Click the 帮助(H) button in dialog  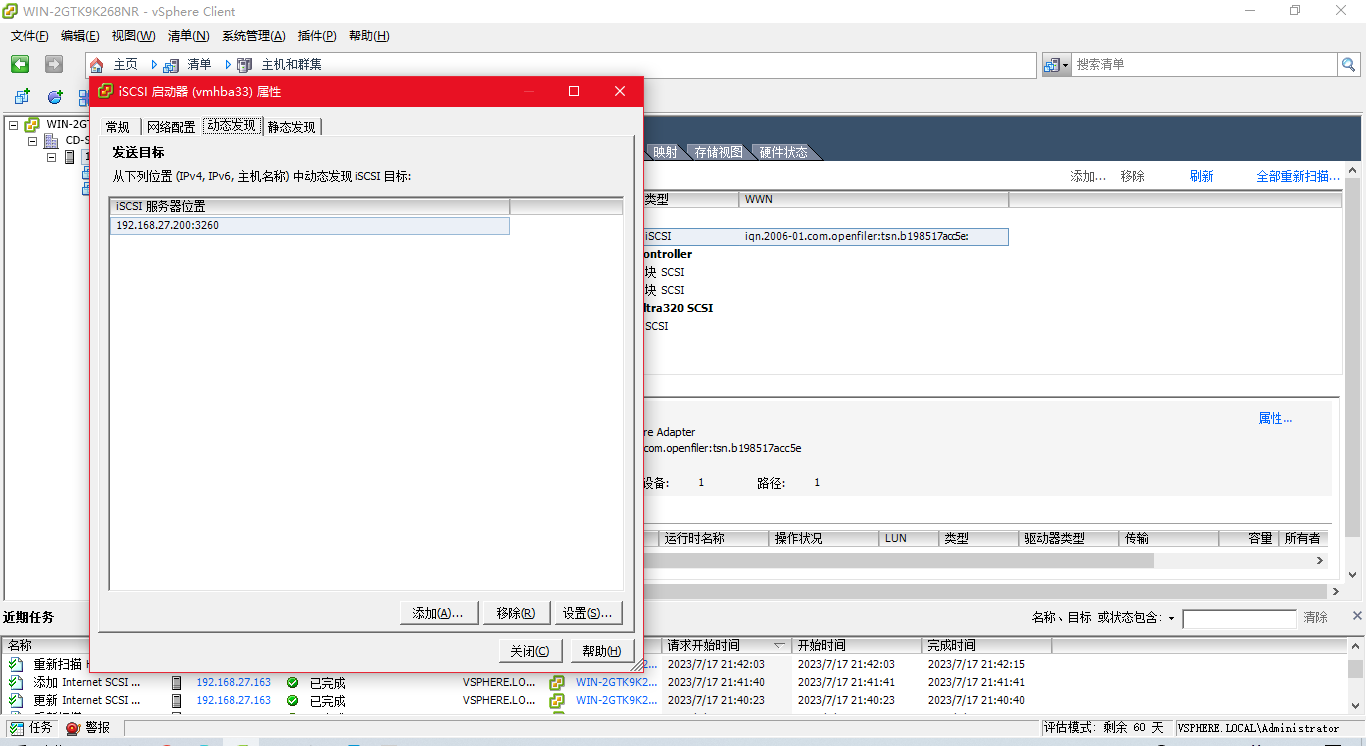coord(602,651)
